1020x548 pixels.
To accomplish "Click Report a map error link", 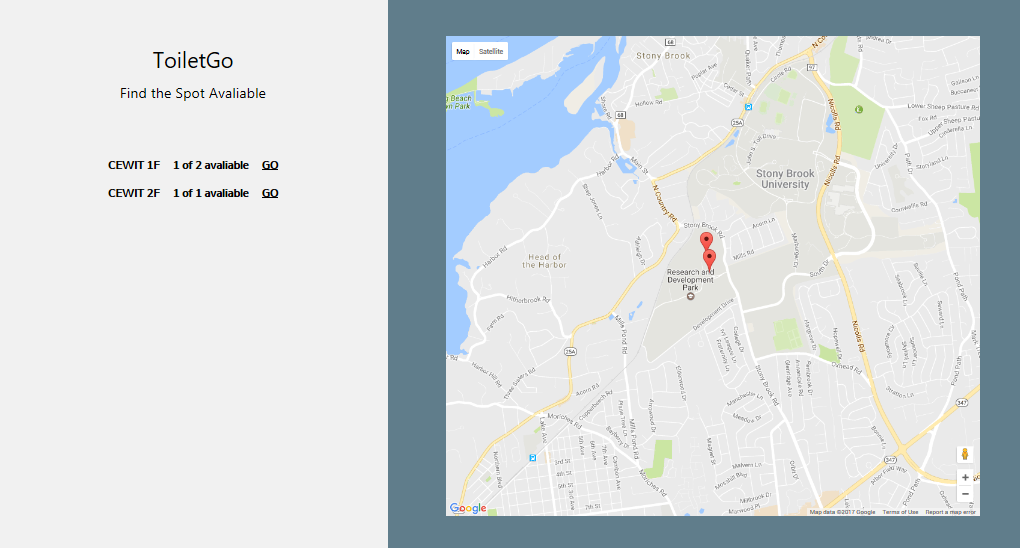I will pyautogui.click(x=950, y=512).
